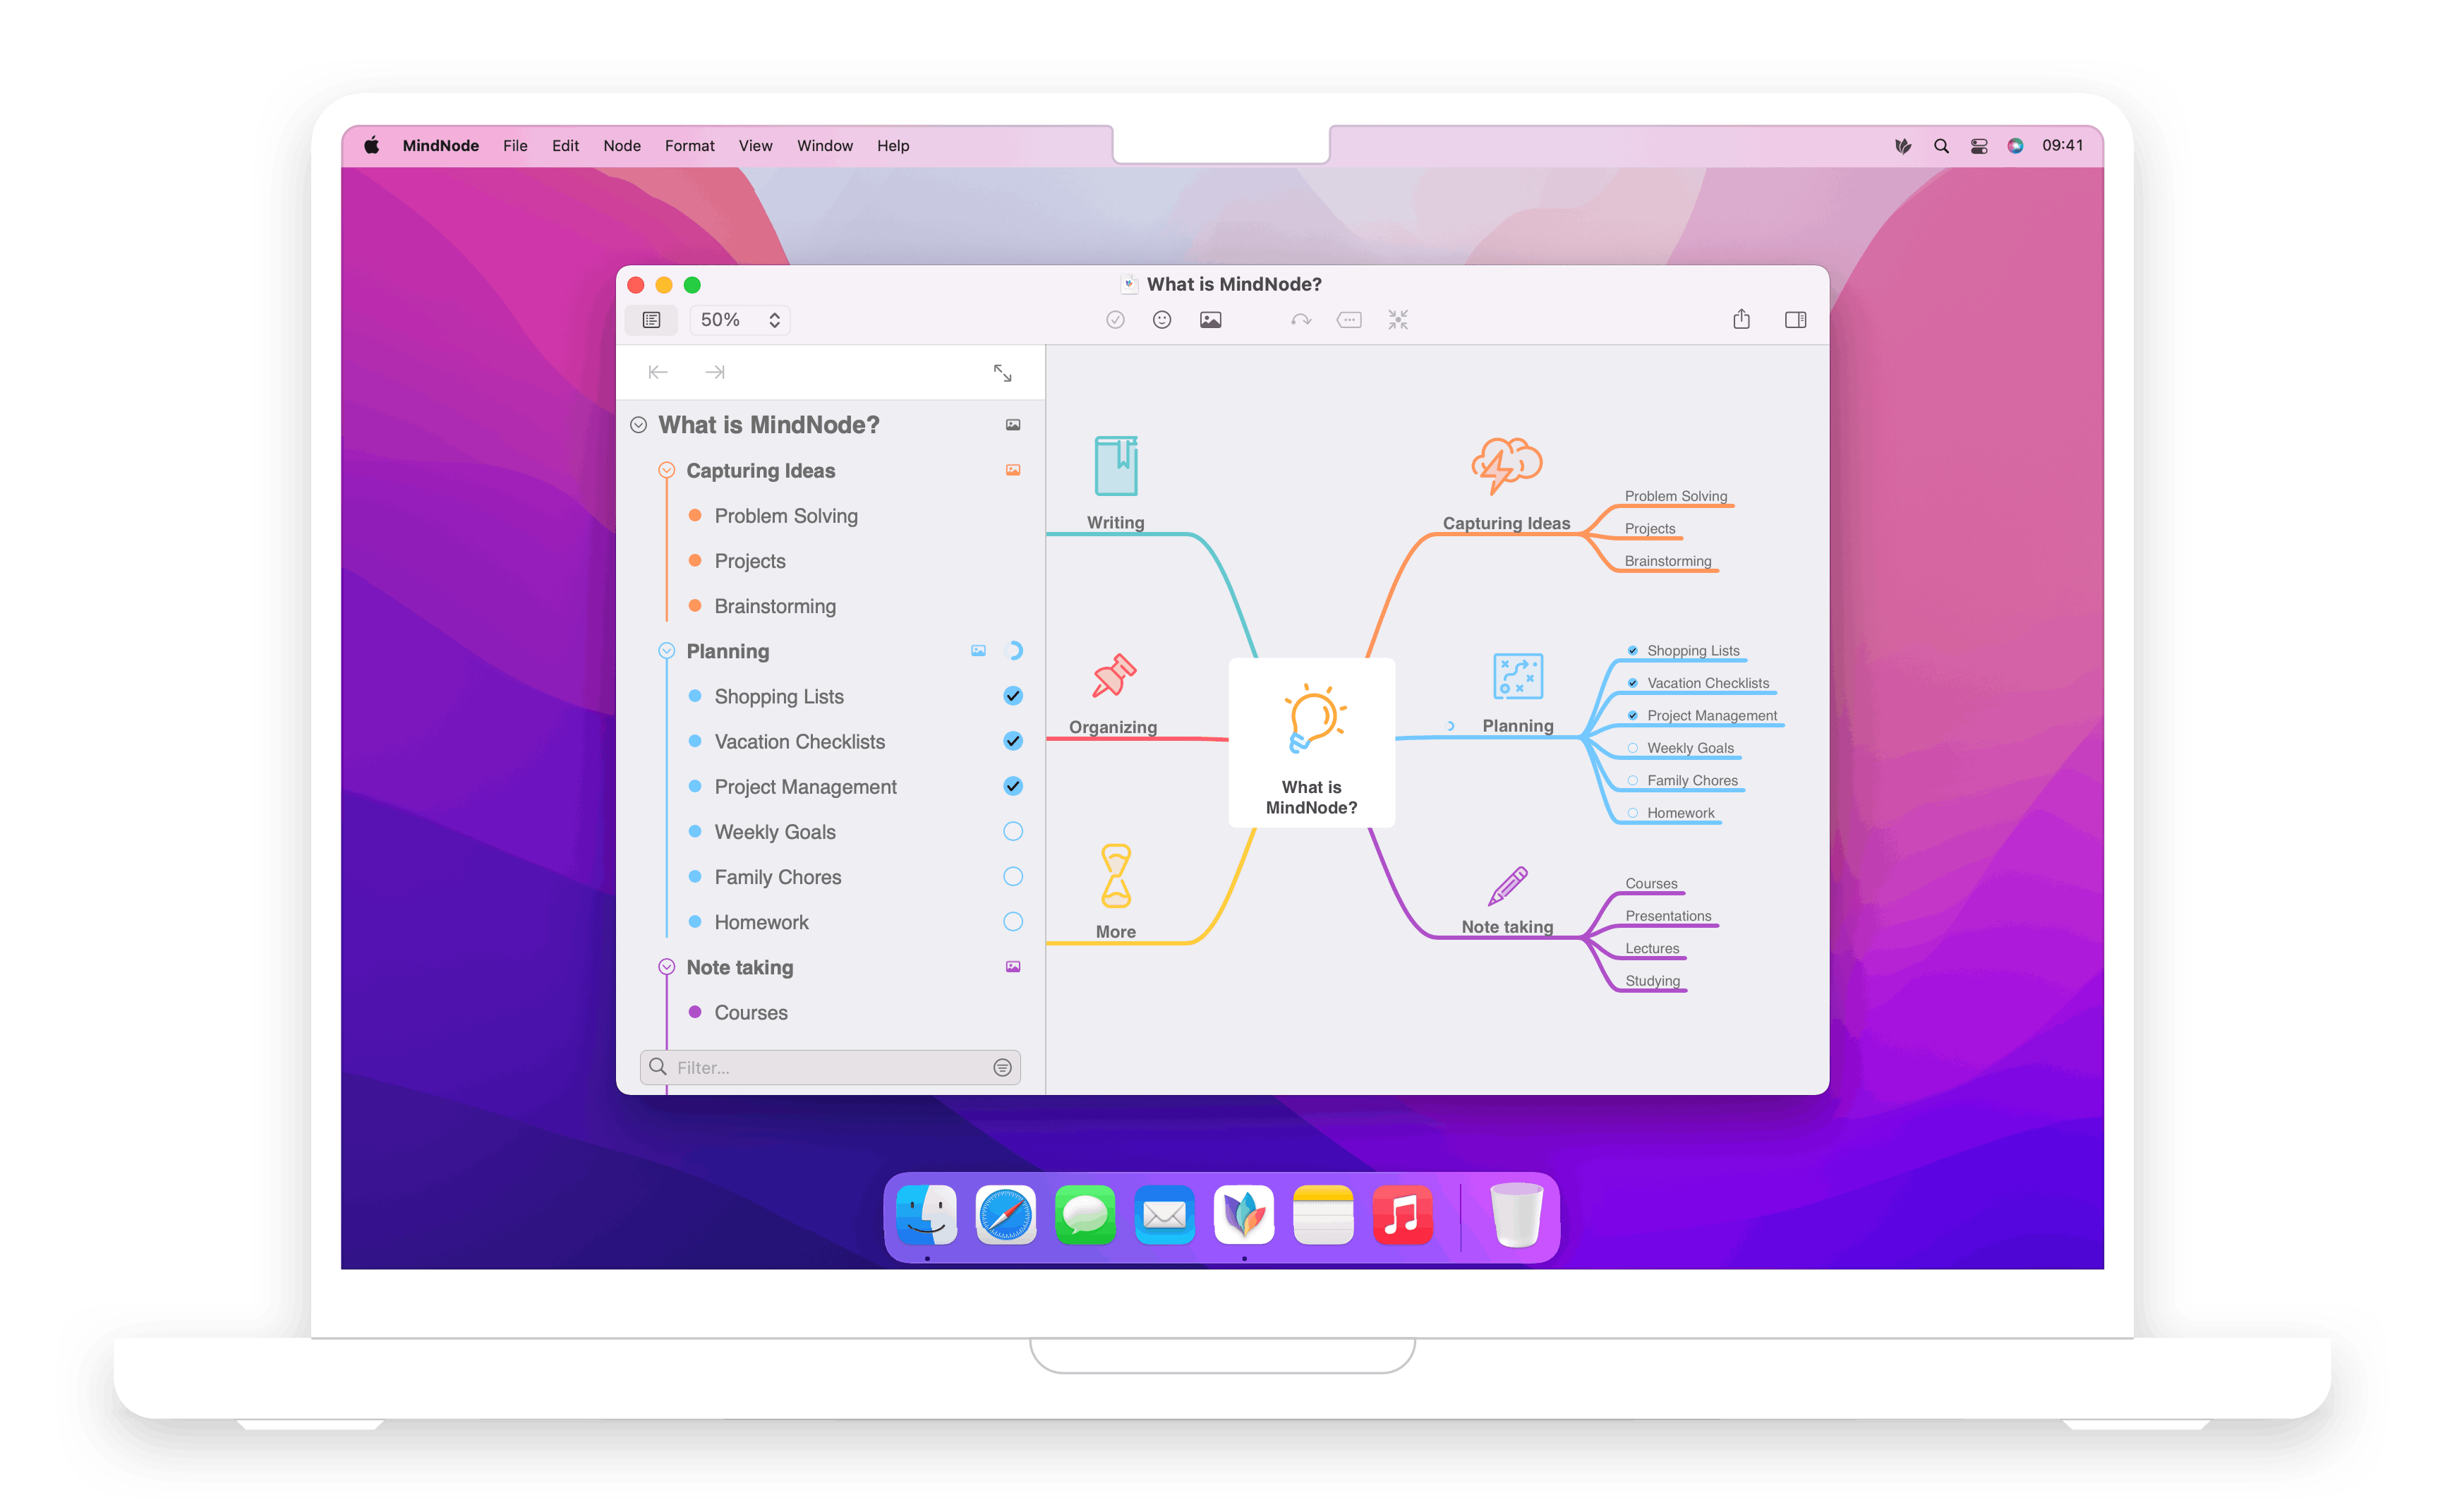Click the focus mode toolbar icon
2445x1512 pixels.
(1397, 320)
